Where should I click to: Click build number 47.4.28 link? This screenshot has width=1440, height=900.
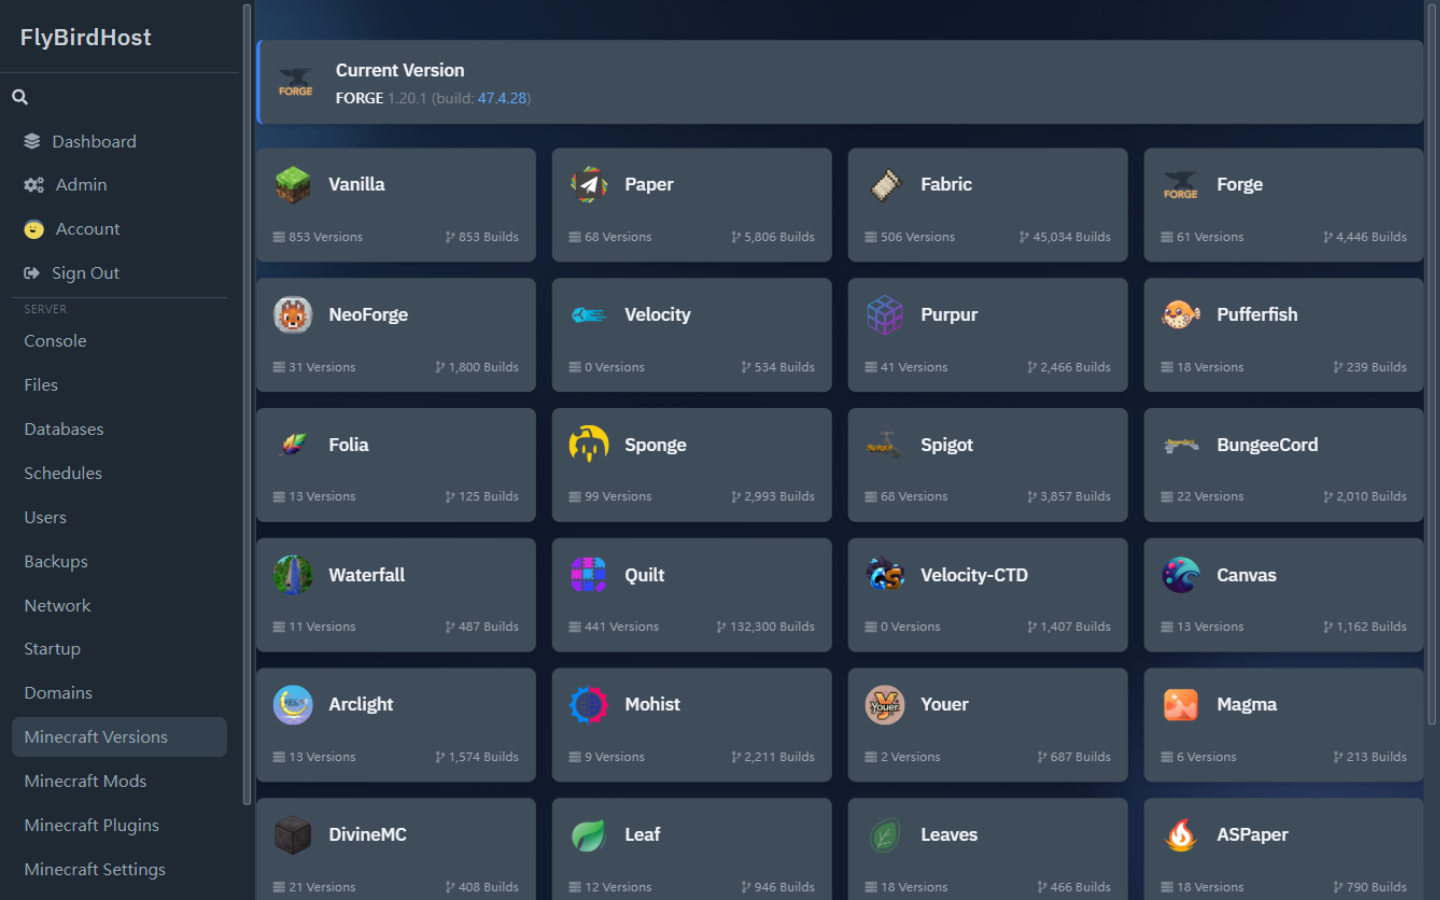coord(502,98)
